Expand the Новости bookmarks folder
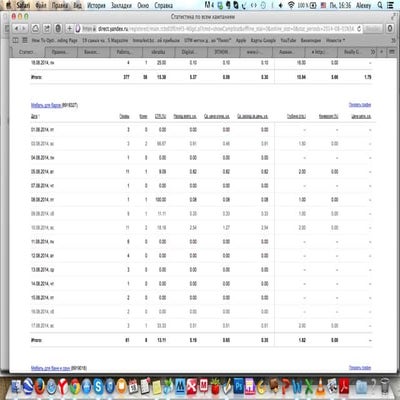Viewport: 400px width, 400px height. [335, 40]
